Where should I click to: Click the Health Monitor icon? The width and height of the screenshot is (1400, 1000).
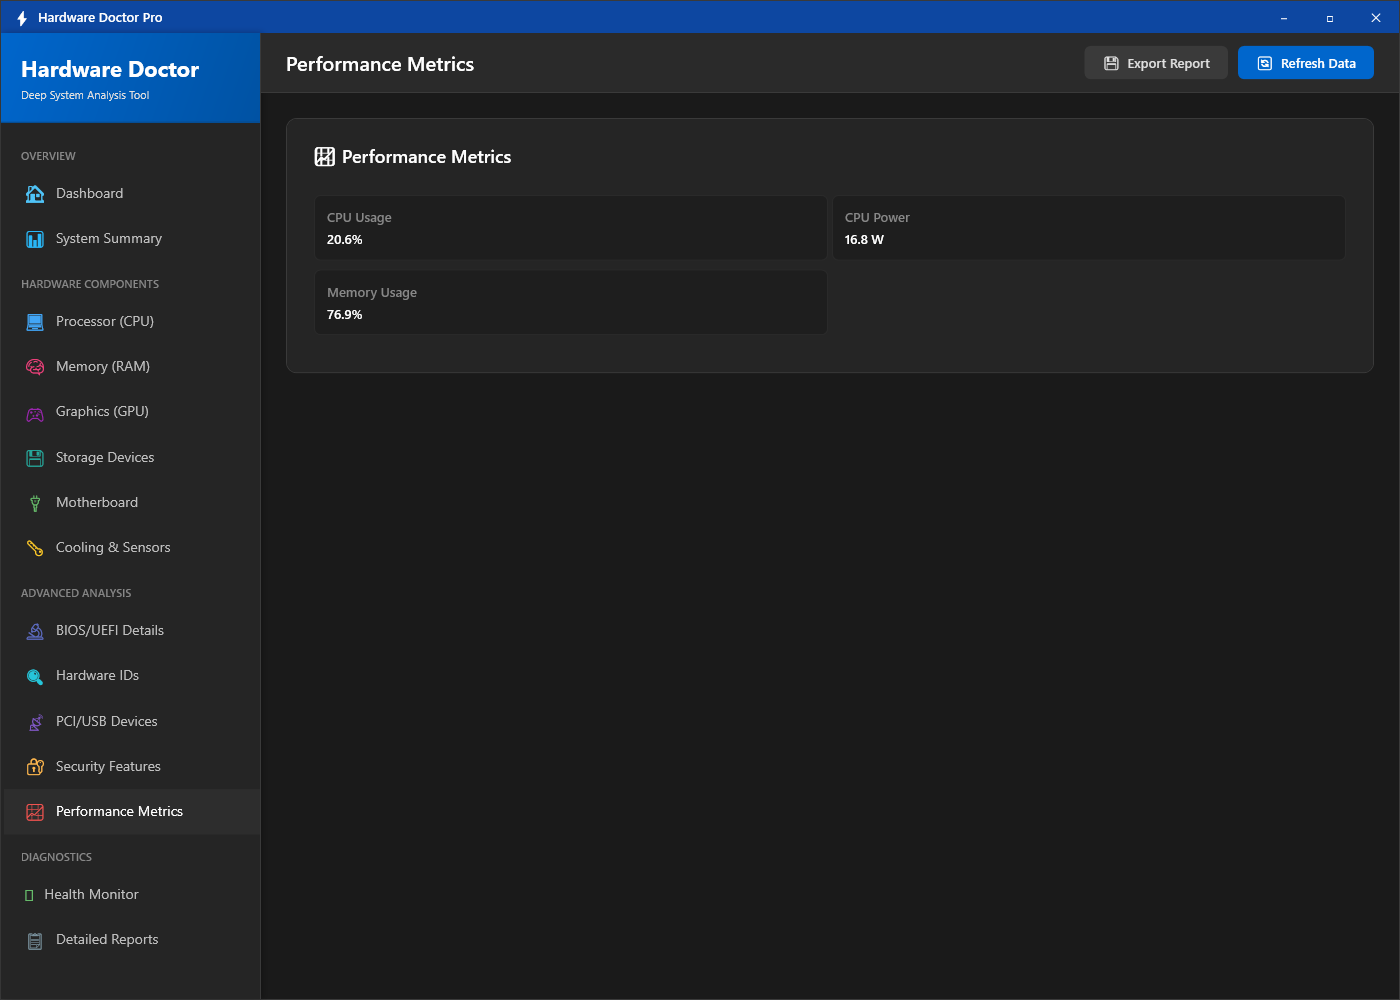(x=29, y=895)
